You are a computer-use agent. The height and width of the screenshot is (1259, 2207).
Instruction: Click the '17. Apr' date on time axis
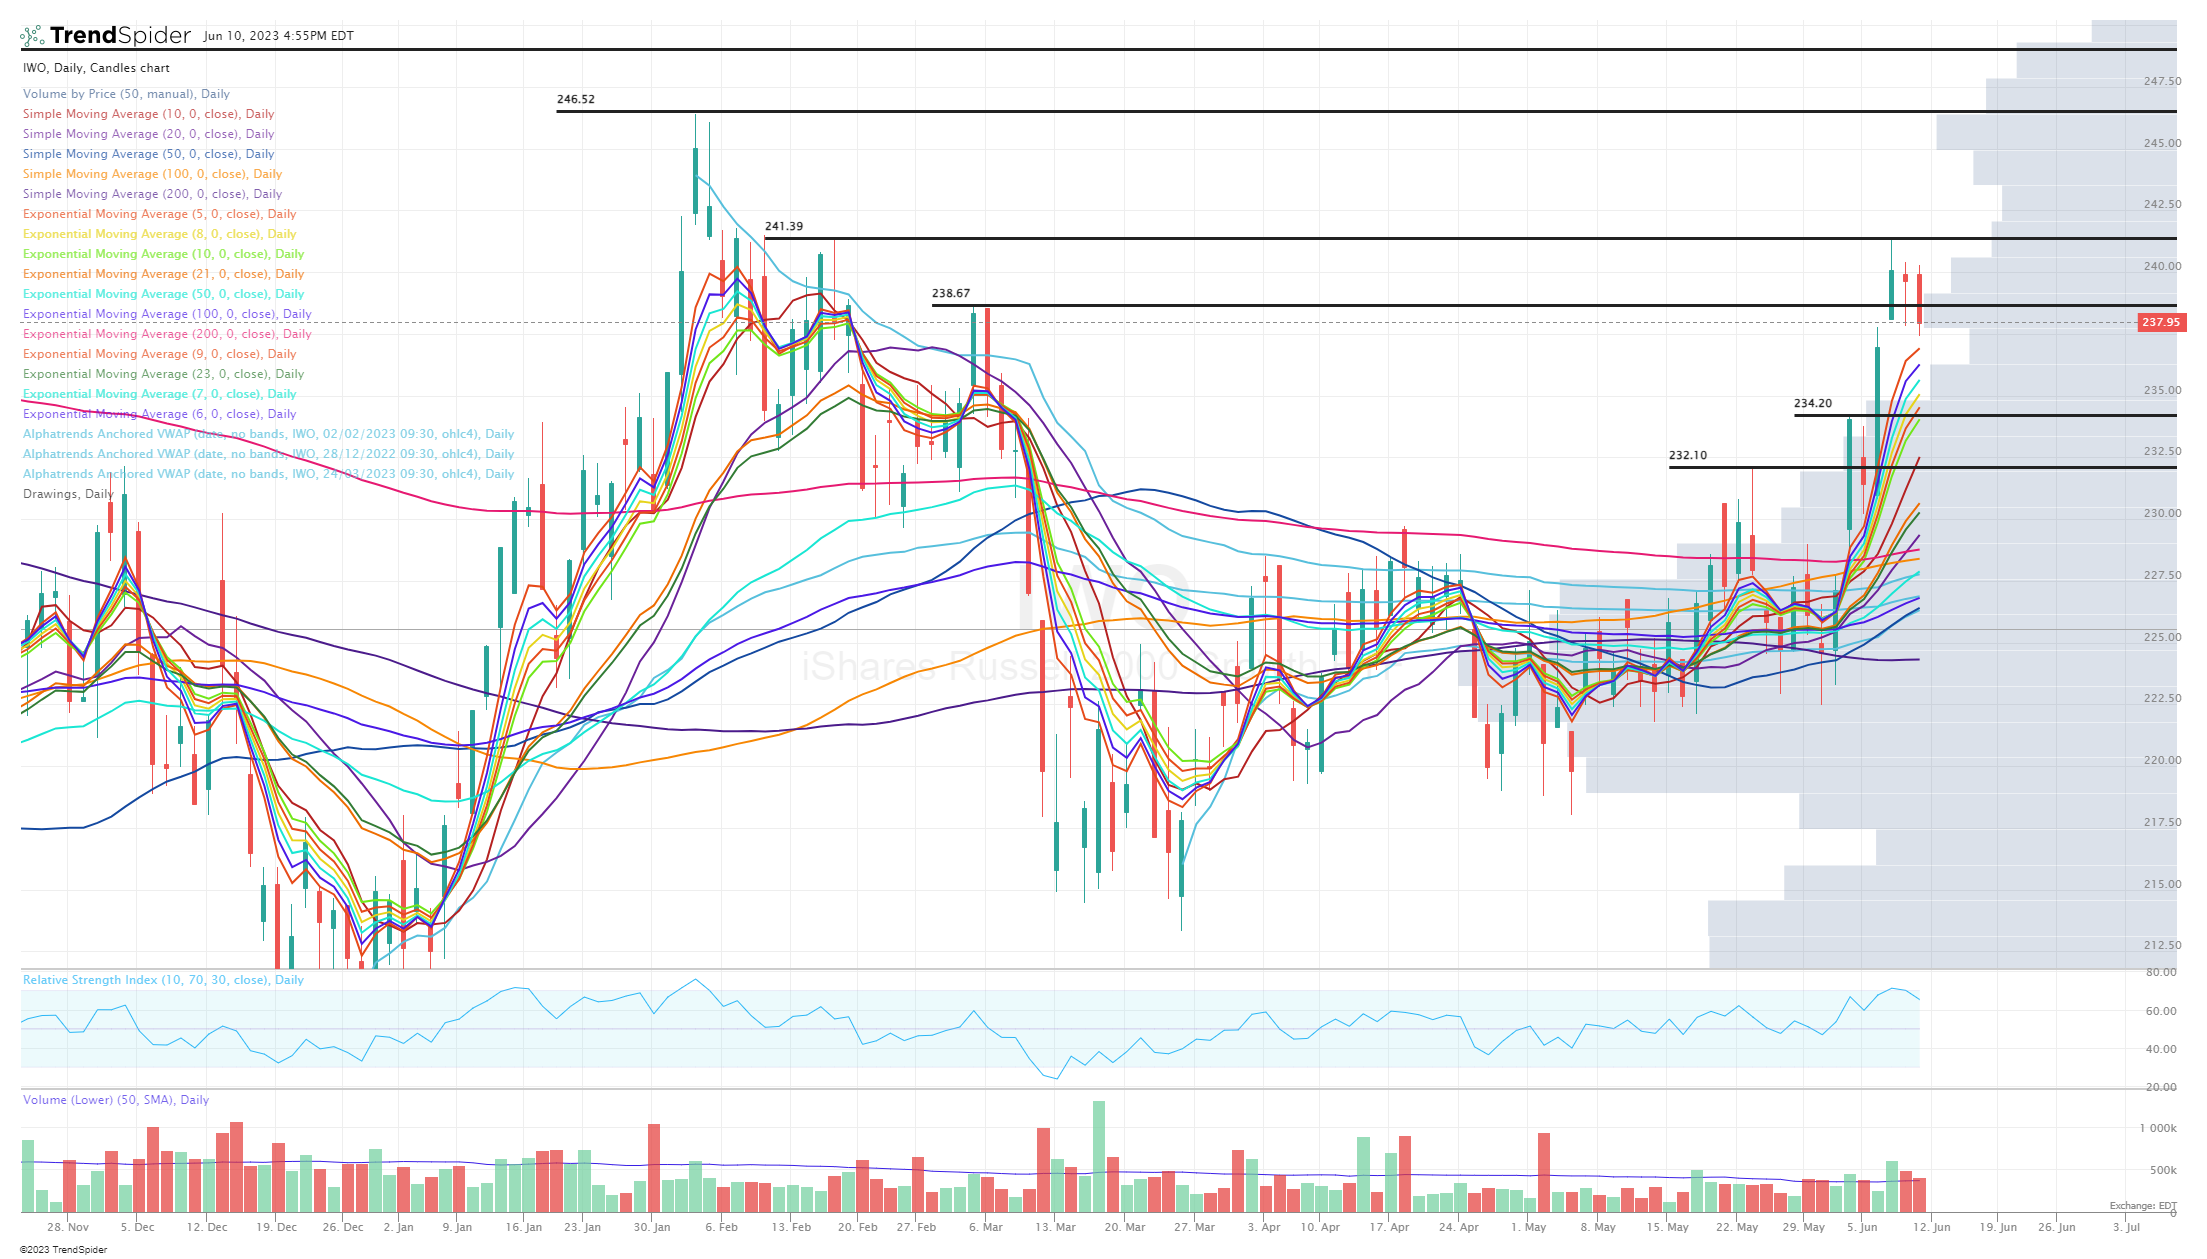[x=1389, y=1227]
